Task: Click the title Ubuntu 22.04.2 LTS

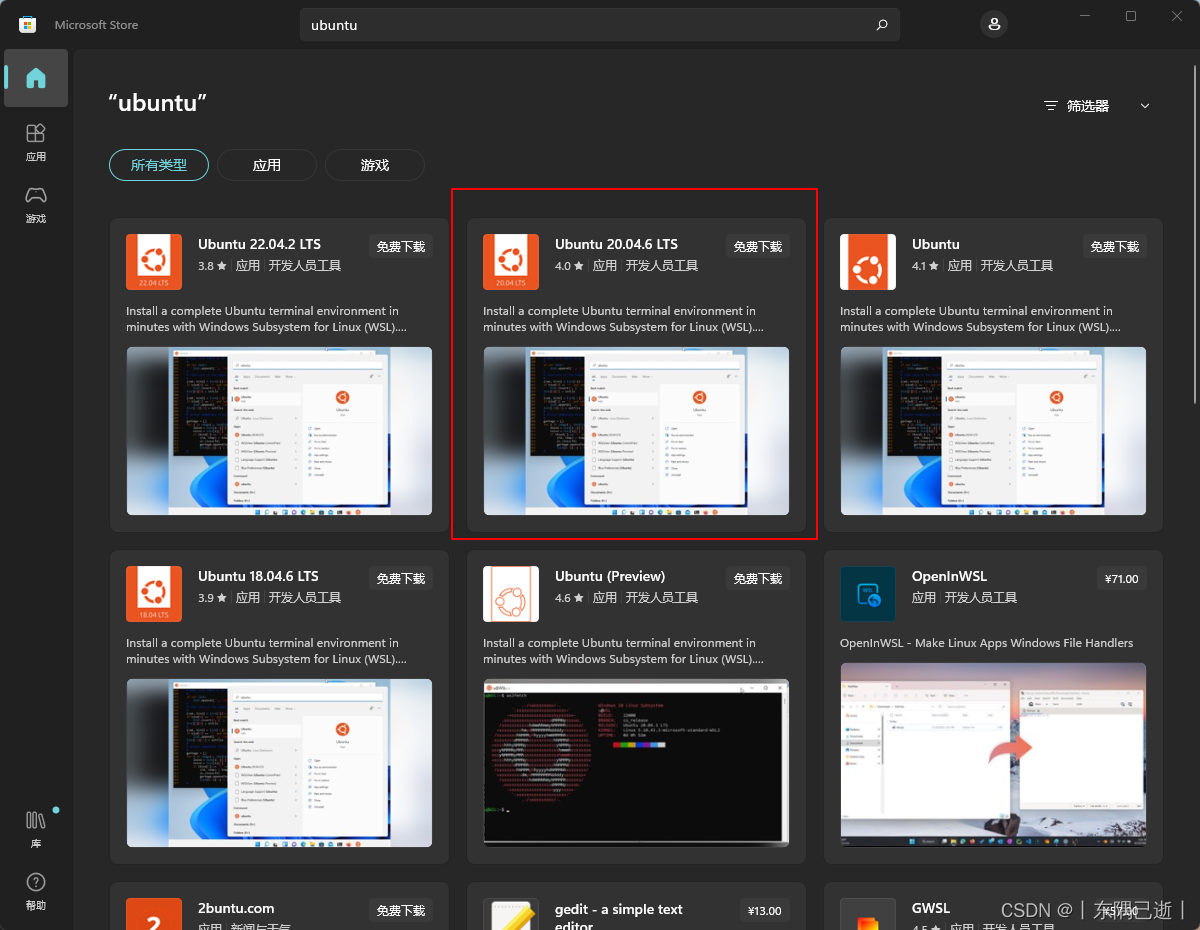Action: coord(259,244)
